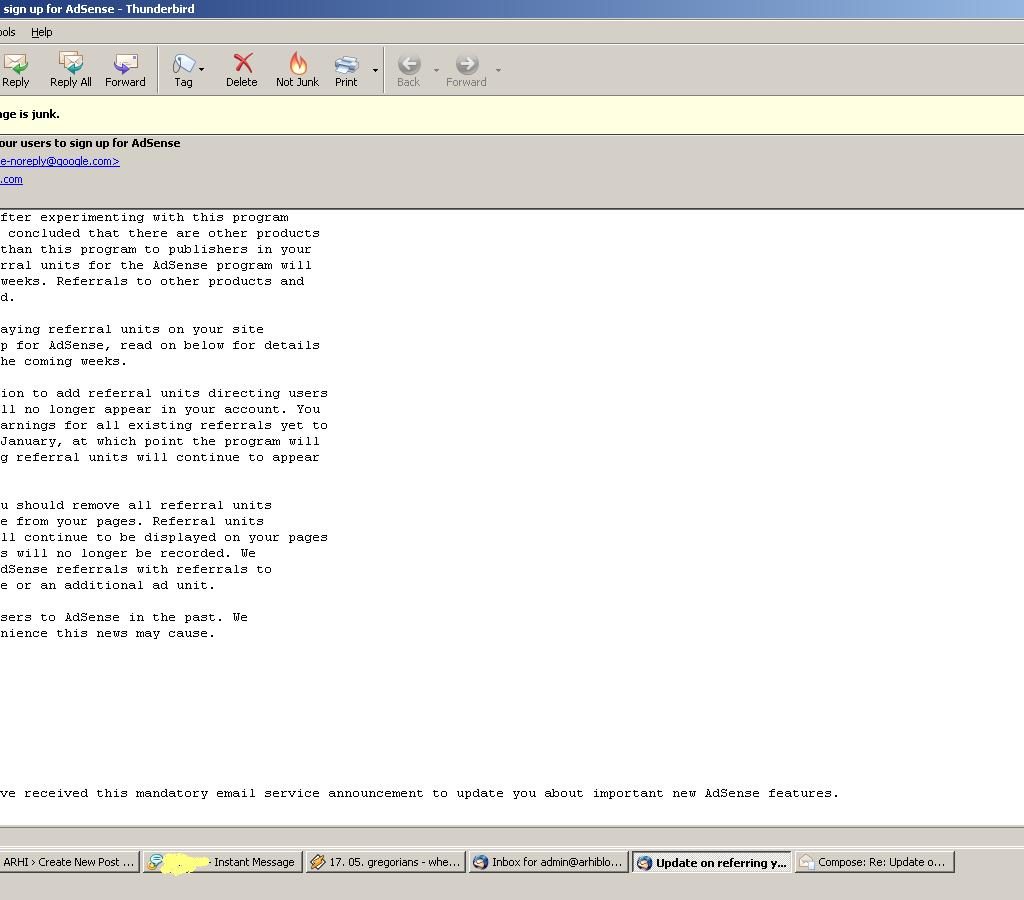The width and height of the screenshot is (1024, 900).
Task: Open the Forward history dropdown arrow
Action: (498, 70)
